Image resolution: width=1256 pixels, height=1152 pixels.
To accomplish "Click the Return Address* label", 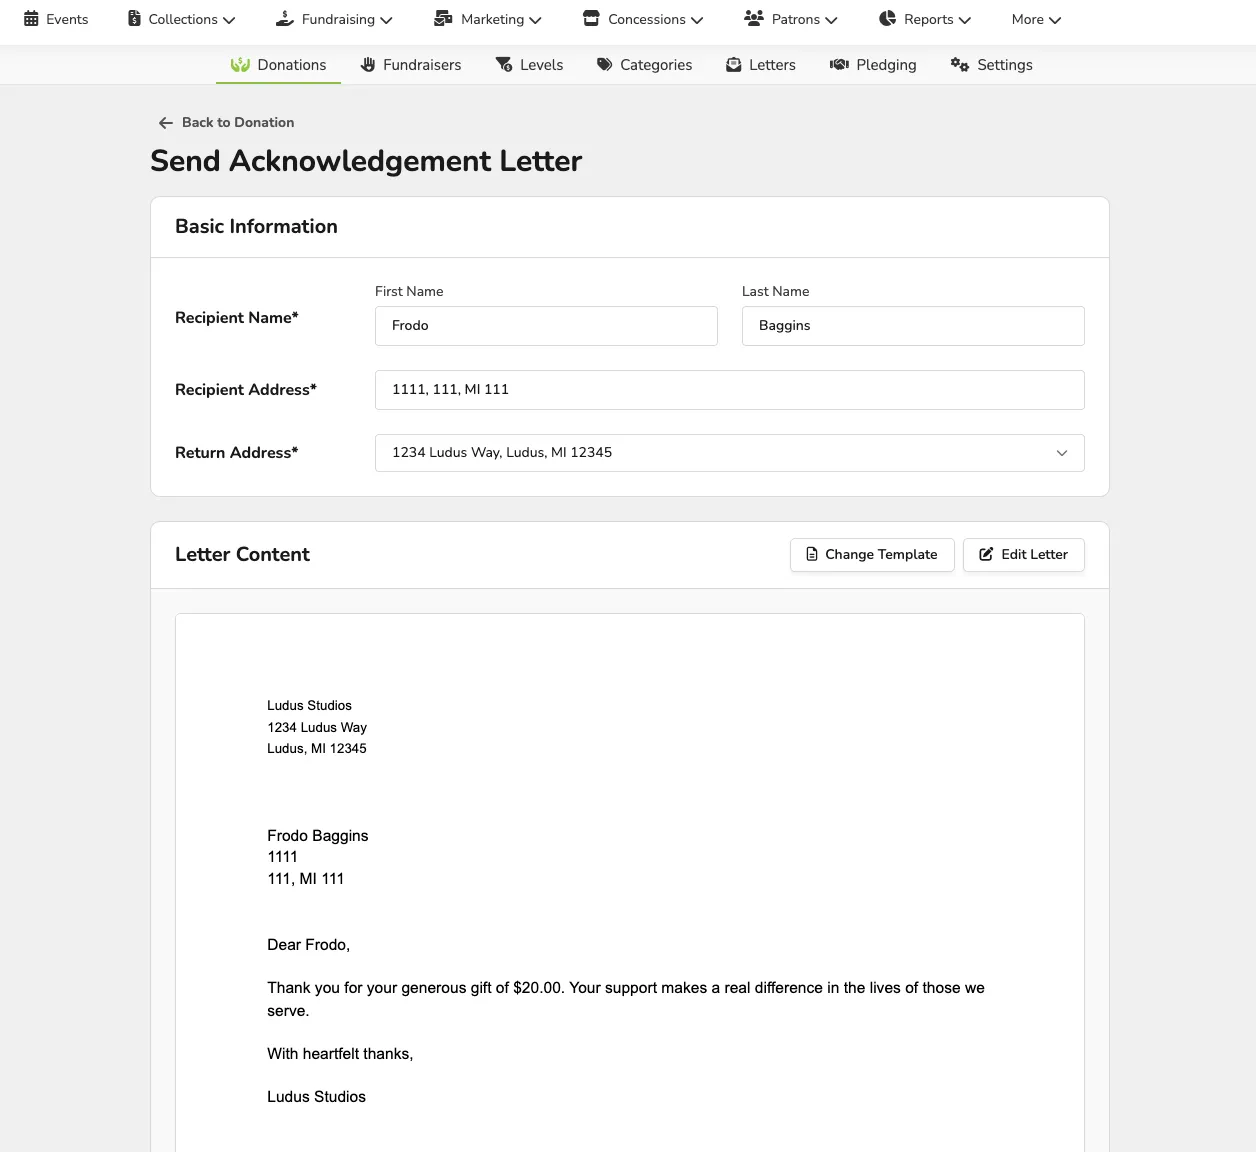I will [237, 453].
